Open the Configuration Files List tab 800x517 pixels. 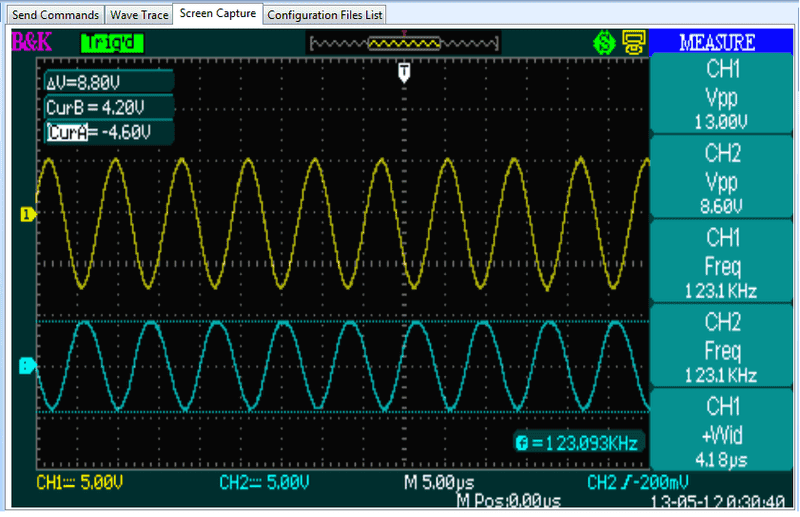[x=324, y=15]
